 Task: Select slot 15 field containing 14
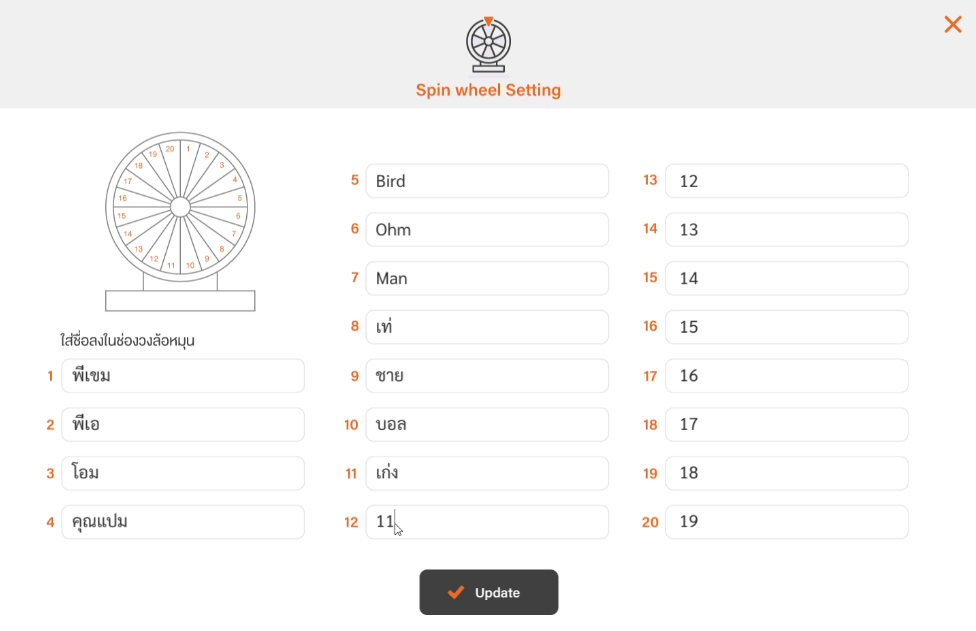787,278
